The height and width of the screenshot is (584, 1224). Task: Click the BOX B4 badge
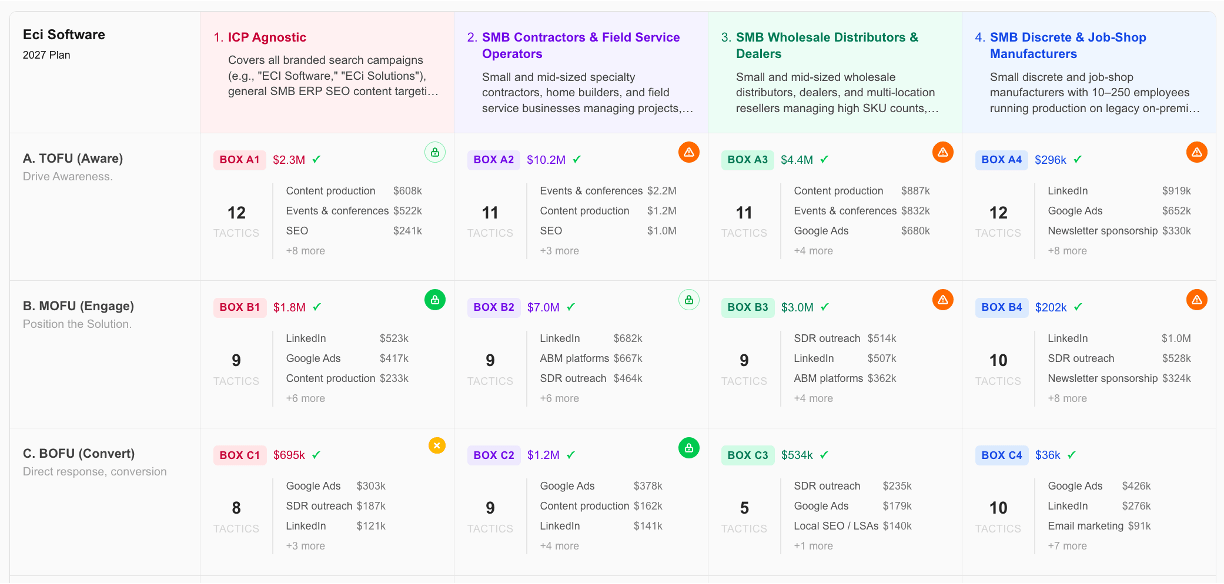(x=1002, y=307)
